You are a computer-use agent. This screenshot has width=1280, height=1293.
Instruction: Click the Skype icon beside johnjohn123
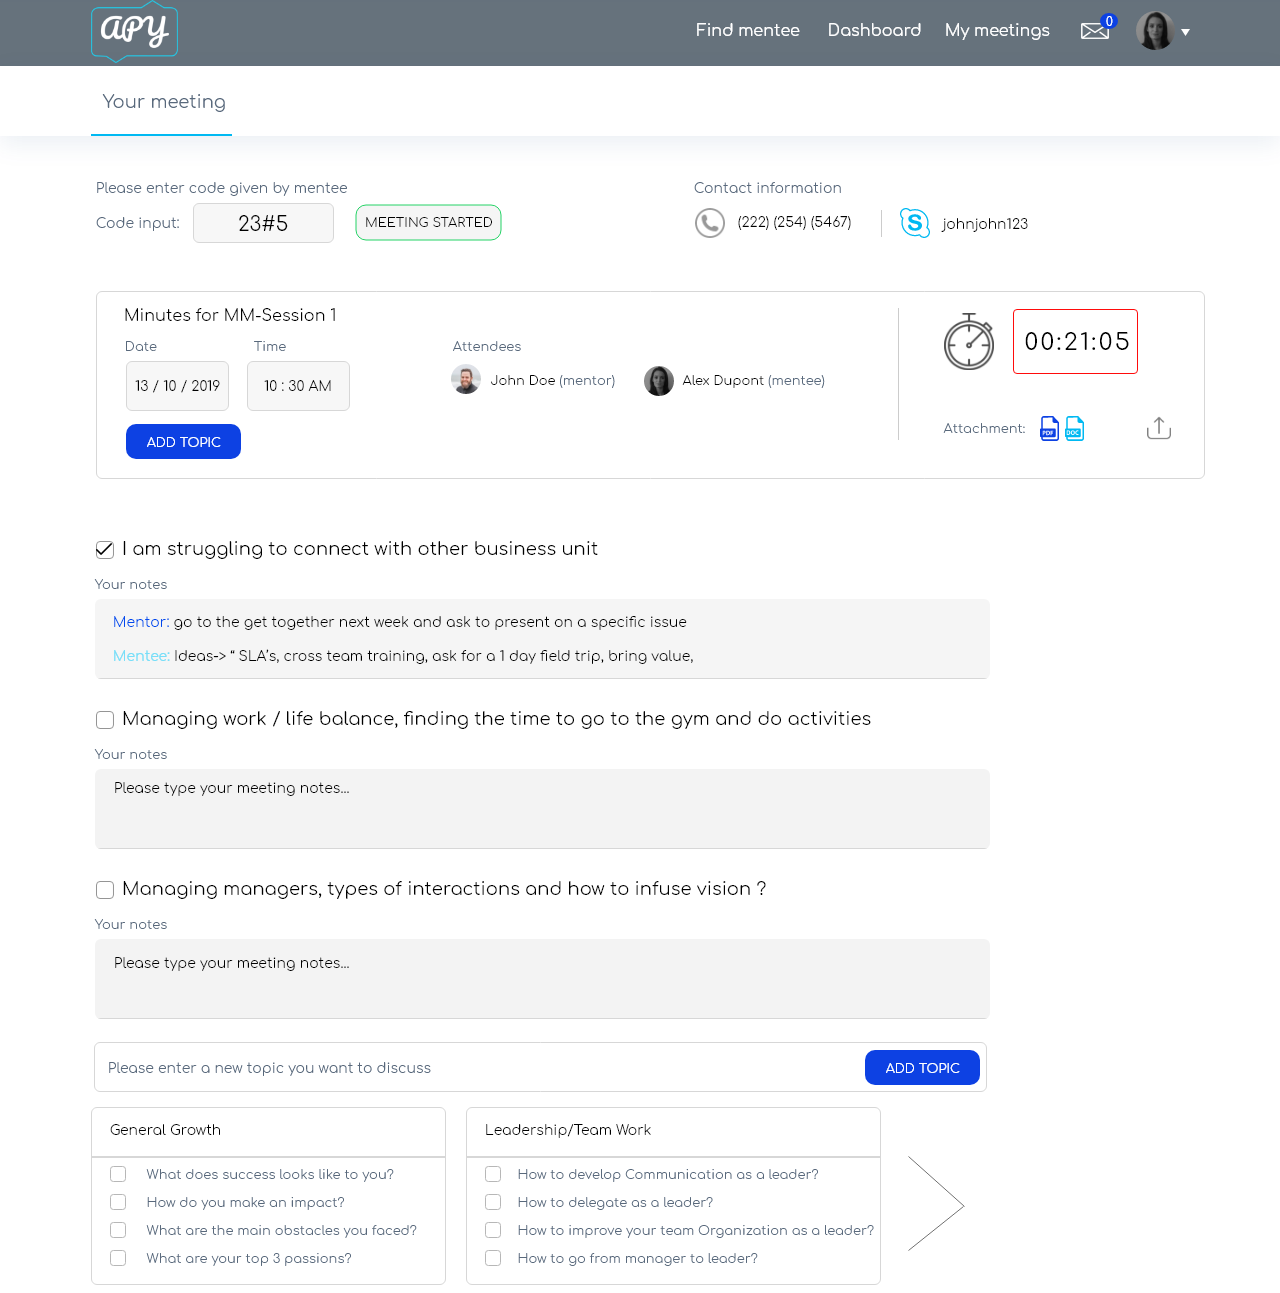click(914, 223)
